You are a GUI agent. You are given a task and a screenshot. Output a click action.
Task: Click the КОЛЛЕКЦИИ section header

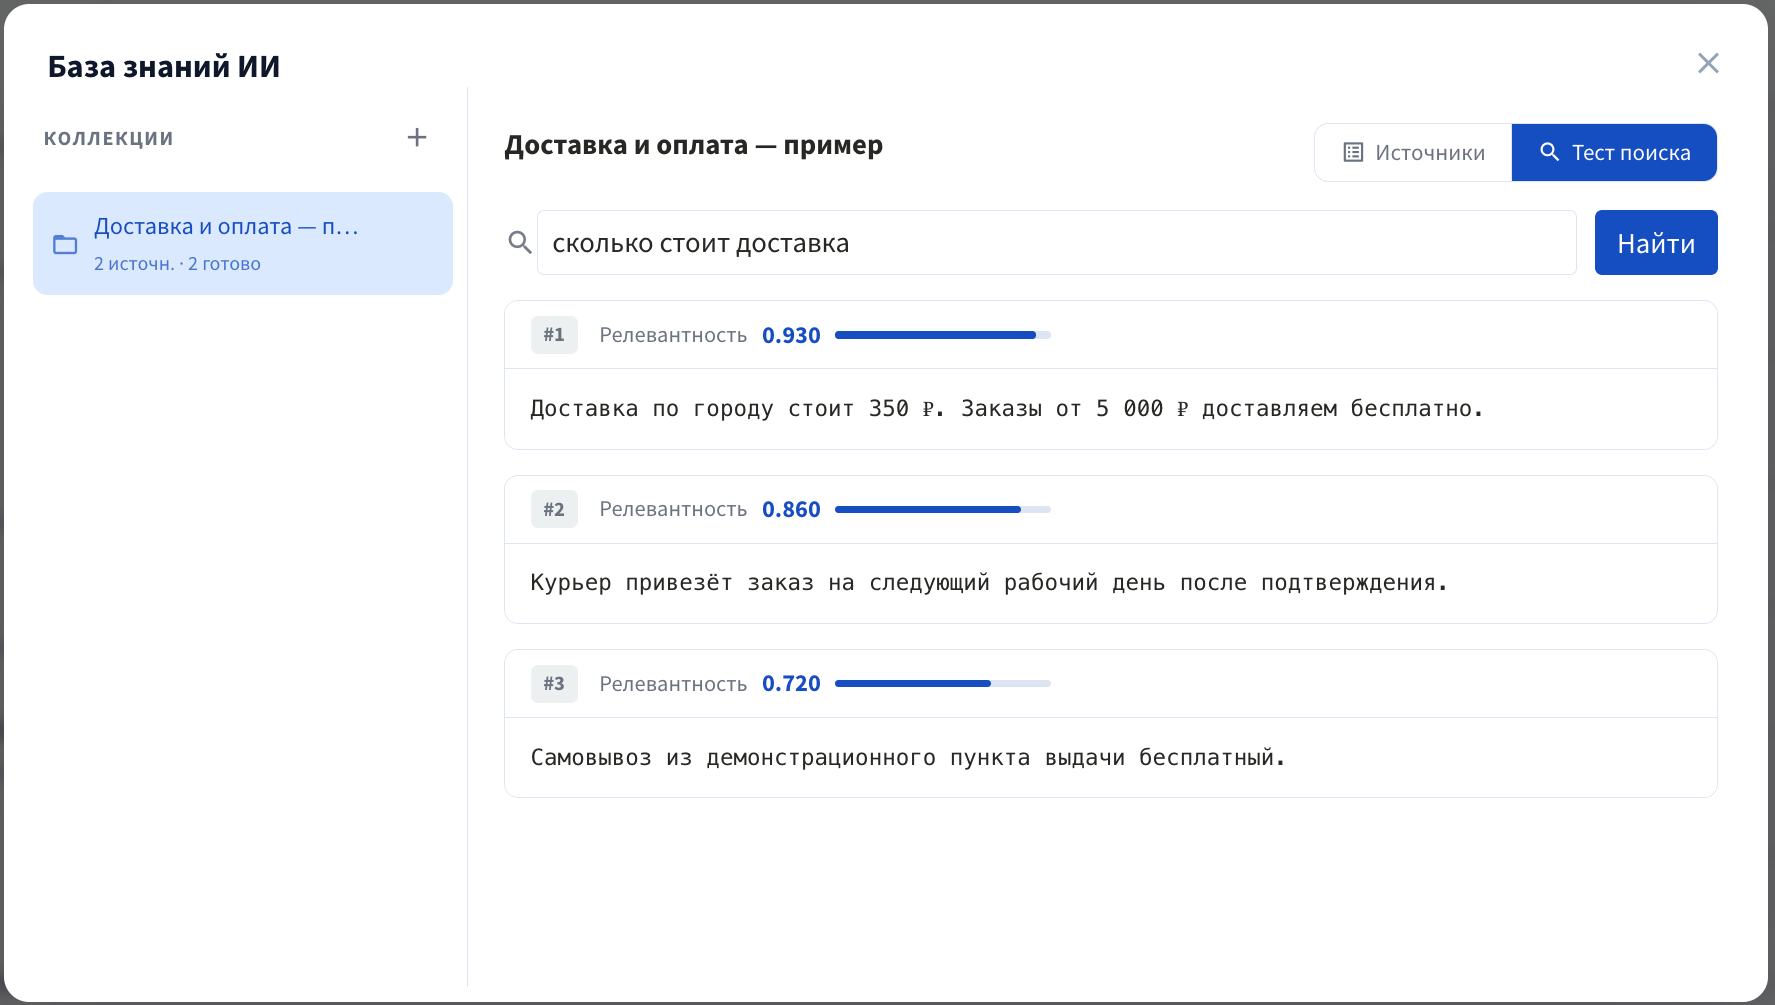pyautogui.click(x=109, y=138)
